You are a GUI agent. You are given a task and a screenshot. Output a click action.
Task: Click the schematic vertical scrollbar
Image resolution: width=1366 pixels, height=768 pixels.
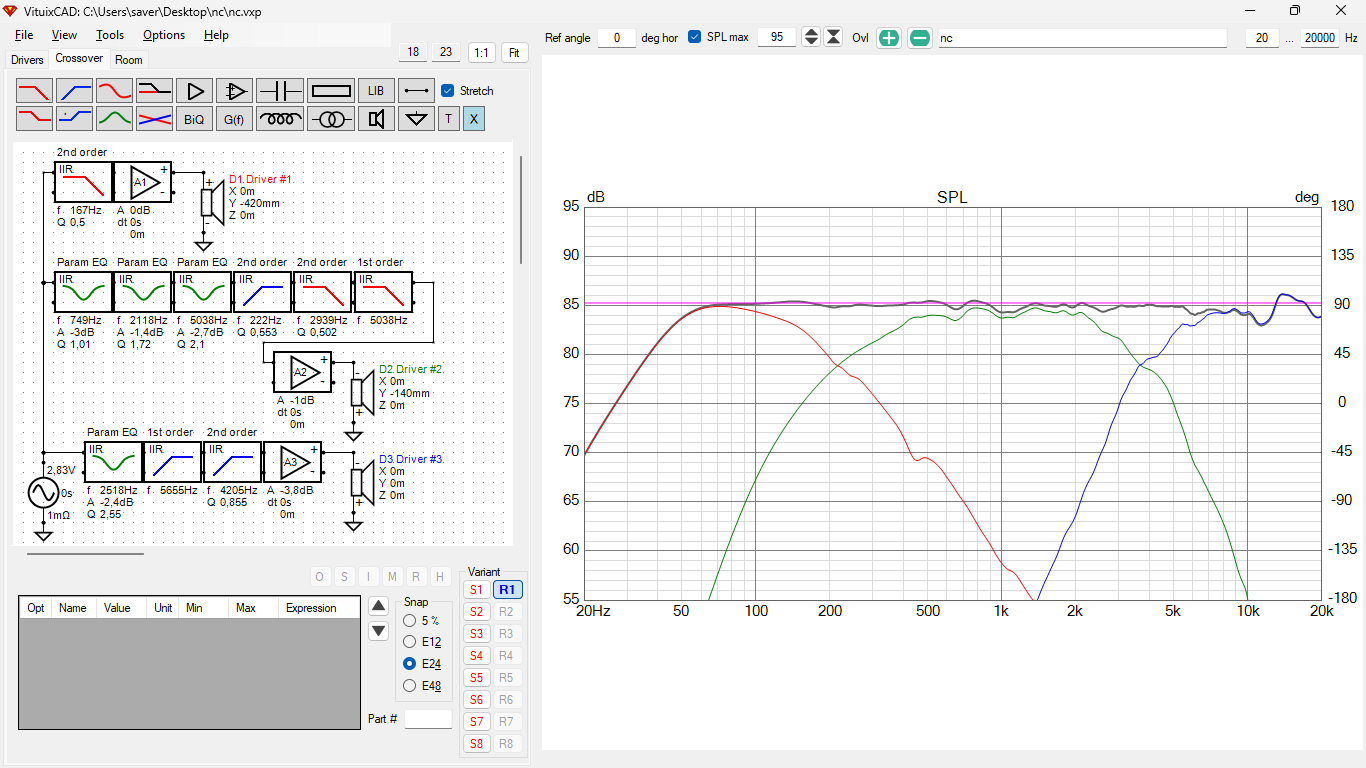(520, 210)
